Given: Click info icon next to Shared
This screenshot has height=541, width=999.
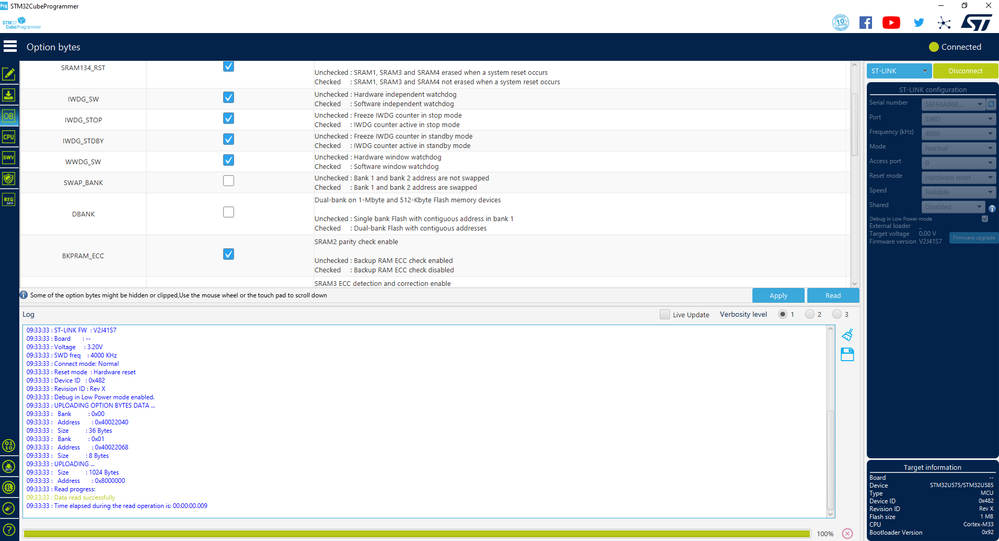Looking at the screenshot, I should tap(992, 208).
